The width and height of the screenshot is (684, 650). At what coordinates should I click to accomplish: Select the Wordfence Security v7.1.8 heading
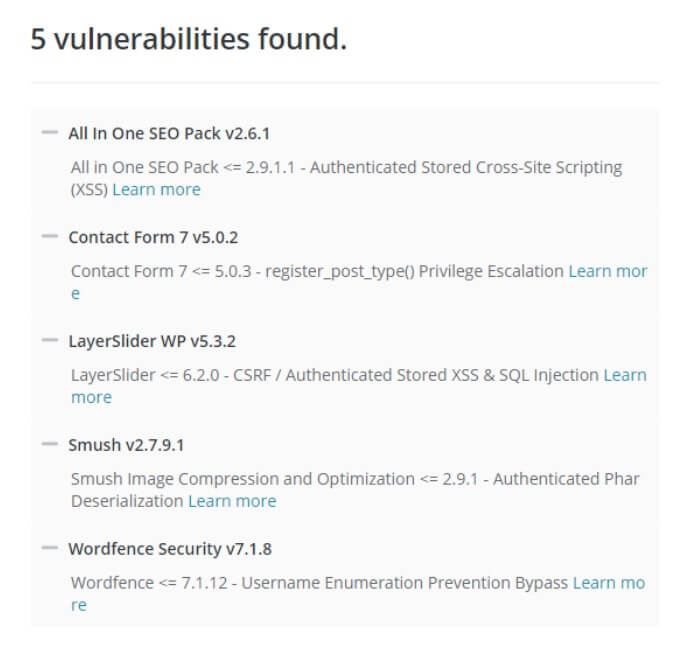click(x=170, y=549)
